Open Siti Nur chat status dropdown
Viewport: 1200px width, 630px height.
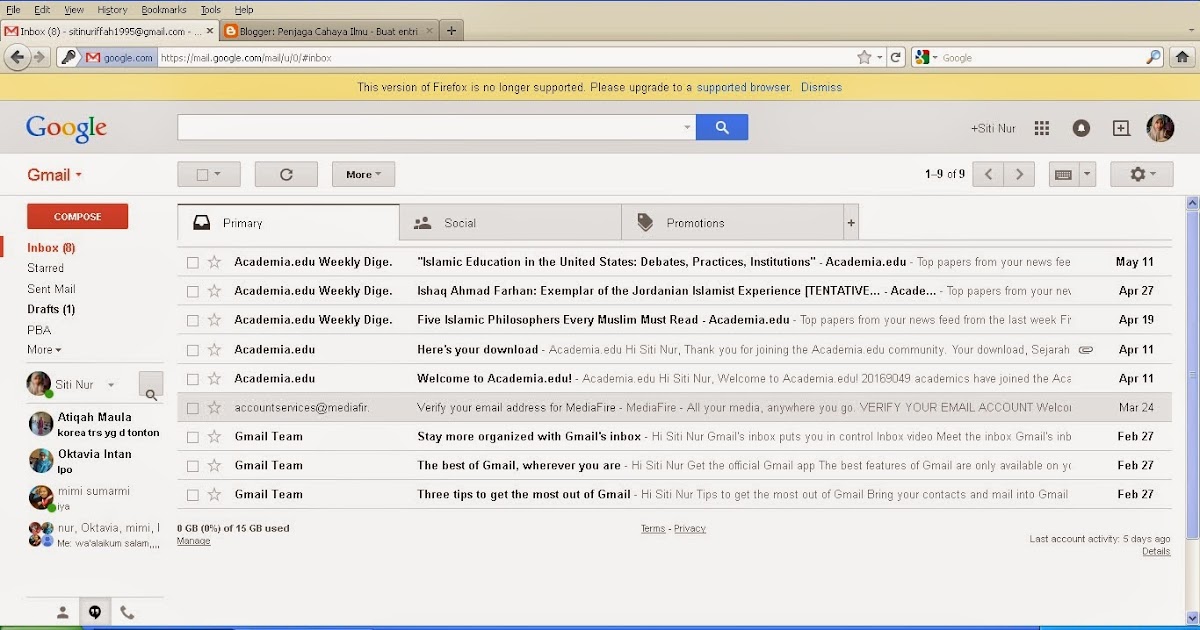click(111, 385)
